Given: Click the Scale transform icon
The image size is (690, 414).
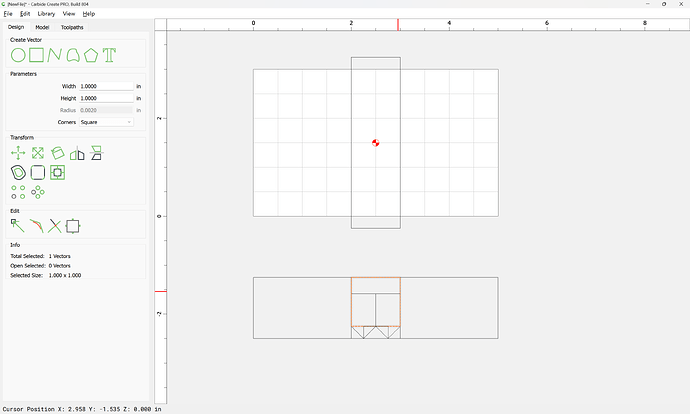Looking at the screenshot, I should (37, 153).
